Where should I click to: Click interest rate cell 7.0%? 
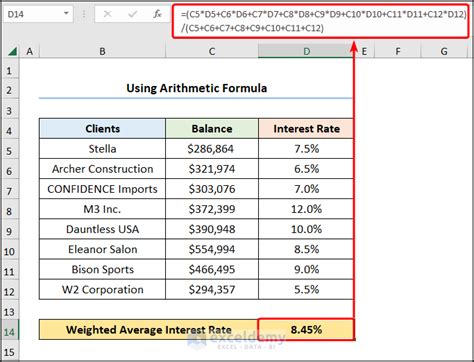pyautogui.click(x=306, y=189)
